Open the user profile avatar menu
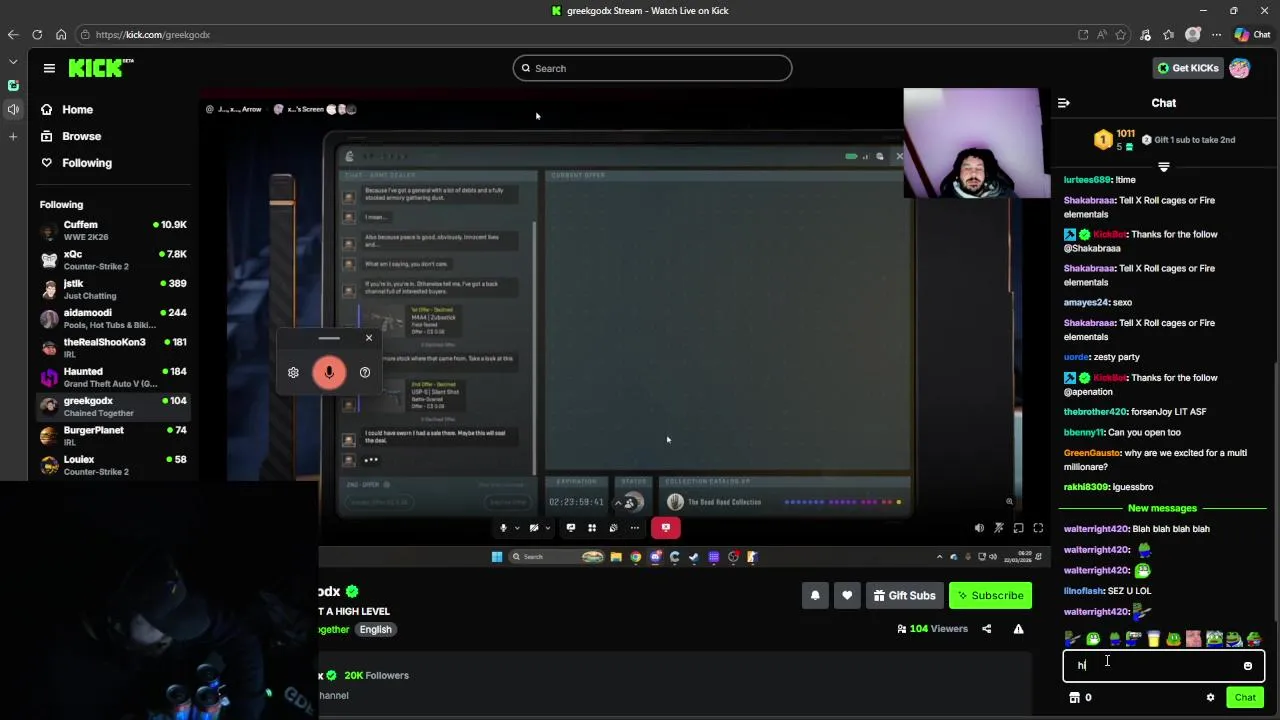The width and height of the screenshot is (1280, 720). (x=1239, y=68)
